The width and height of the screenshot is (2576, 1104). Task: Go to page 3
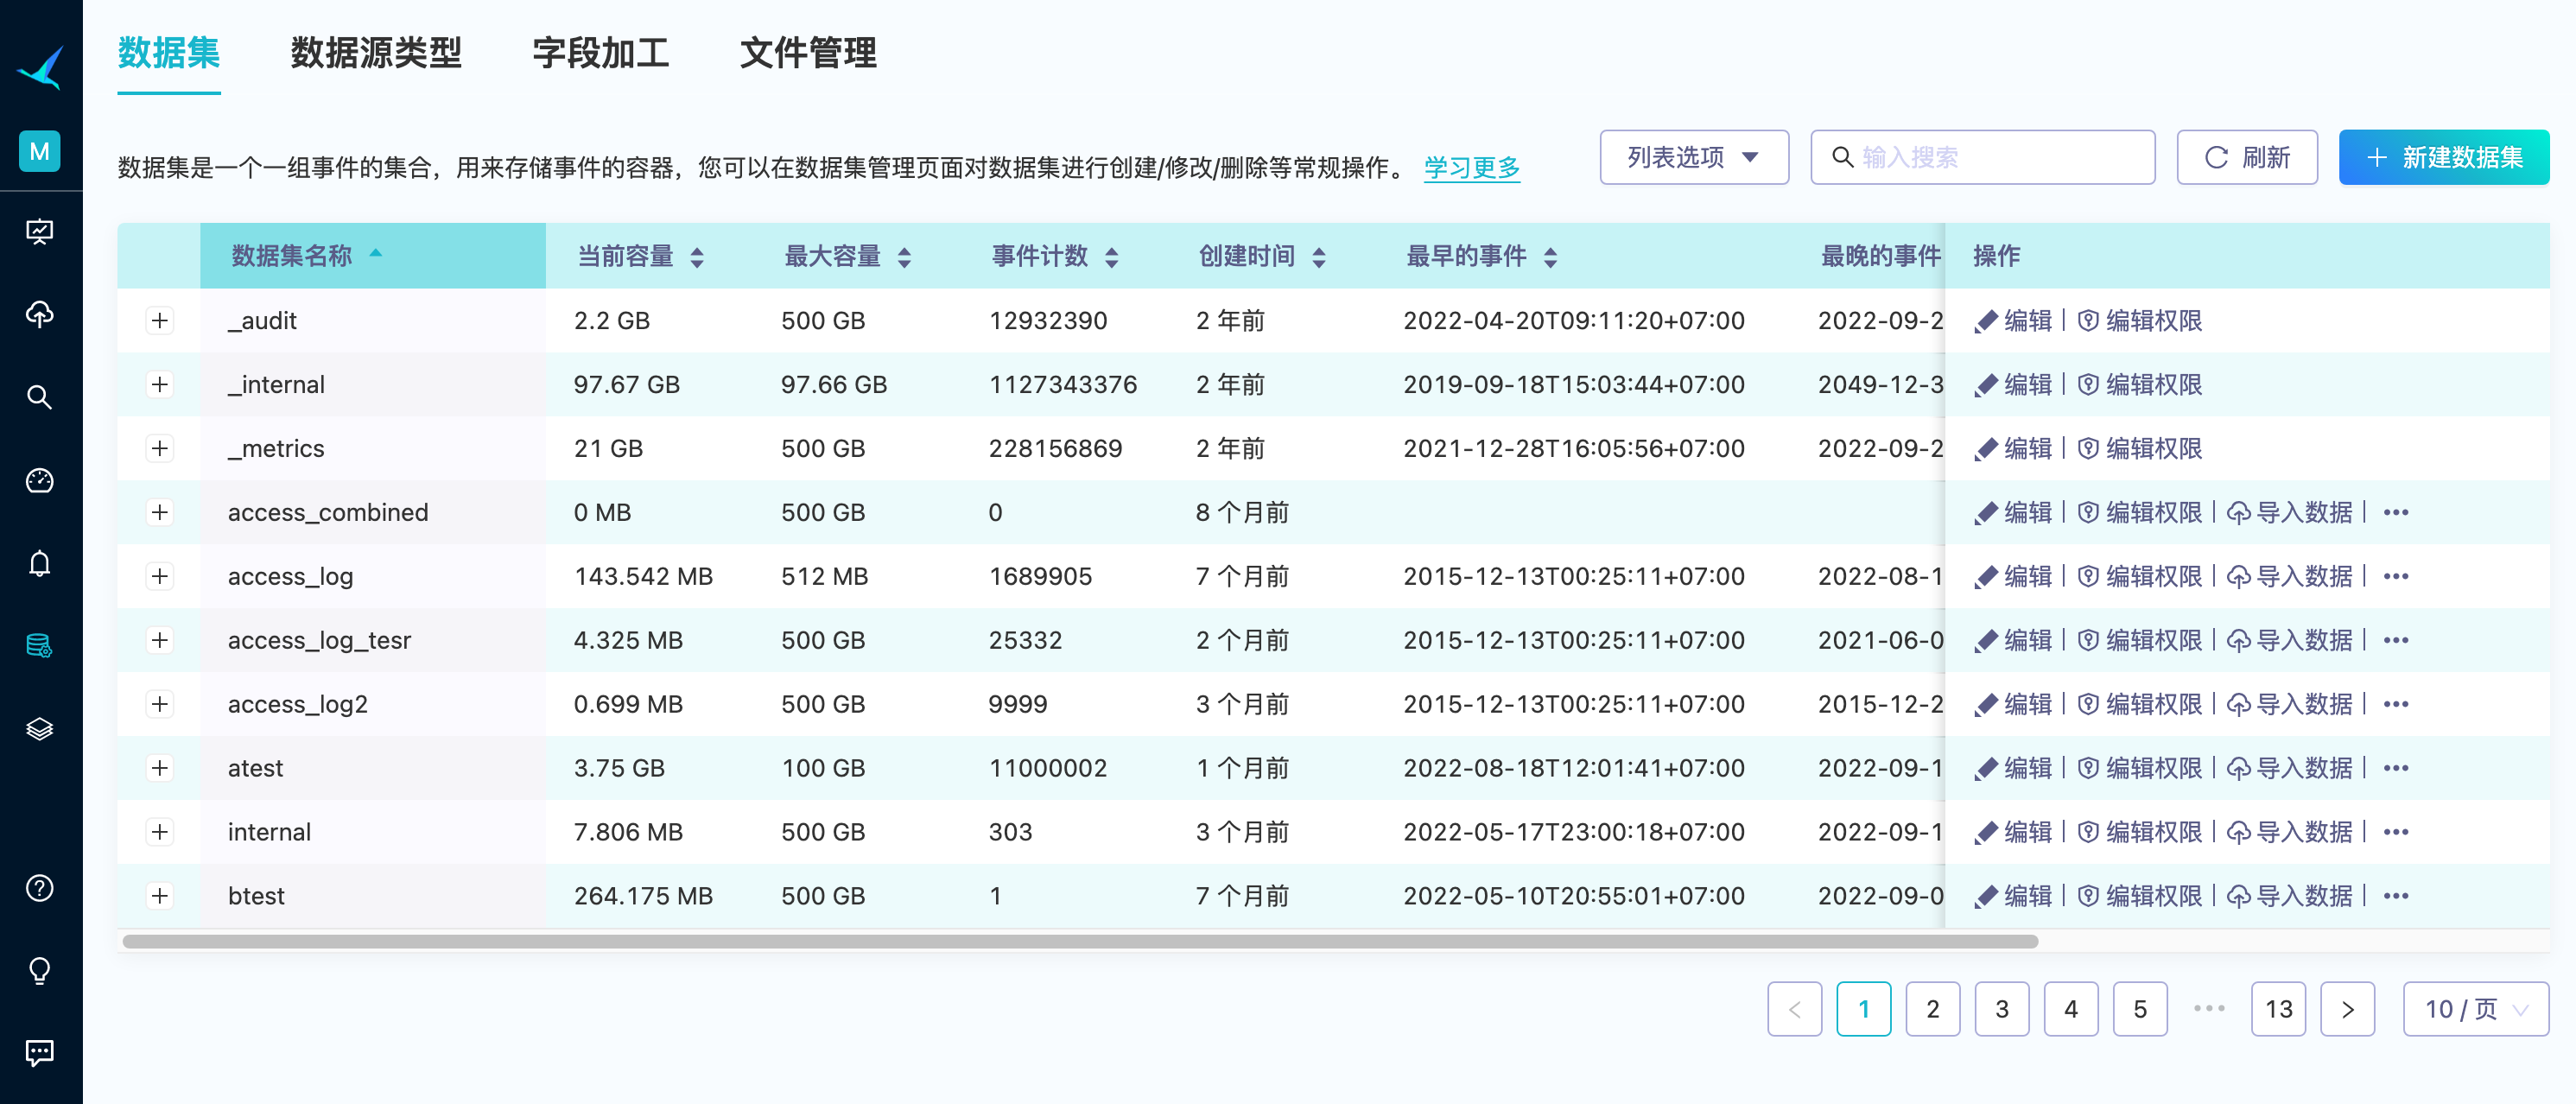coord(2002,1009)
